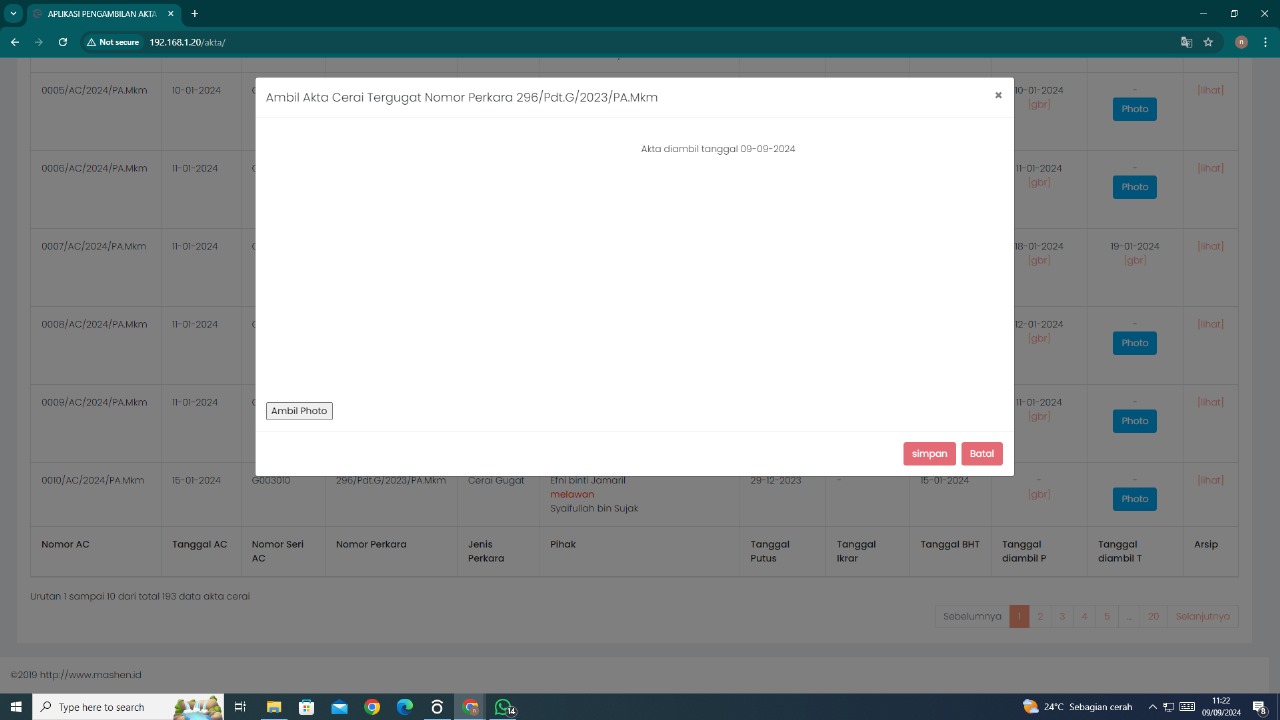This screenshot has height=720, width=1280.
Task: Expand the tab search dropdown arrow
Action: click(x=13, y=14)
